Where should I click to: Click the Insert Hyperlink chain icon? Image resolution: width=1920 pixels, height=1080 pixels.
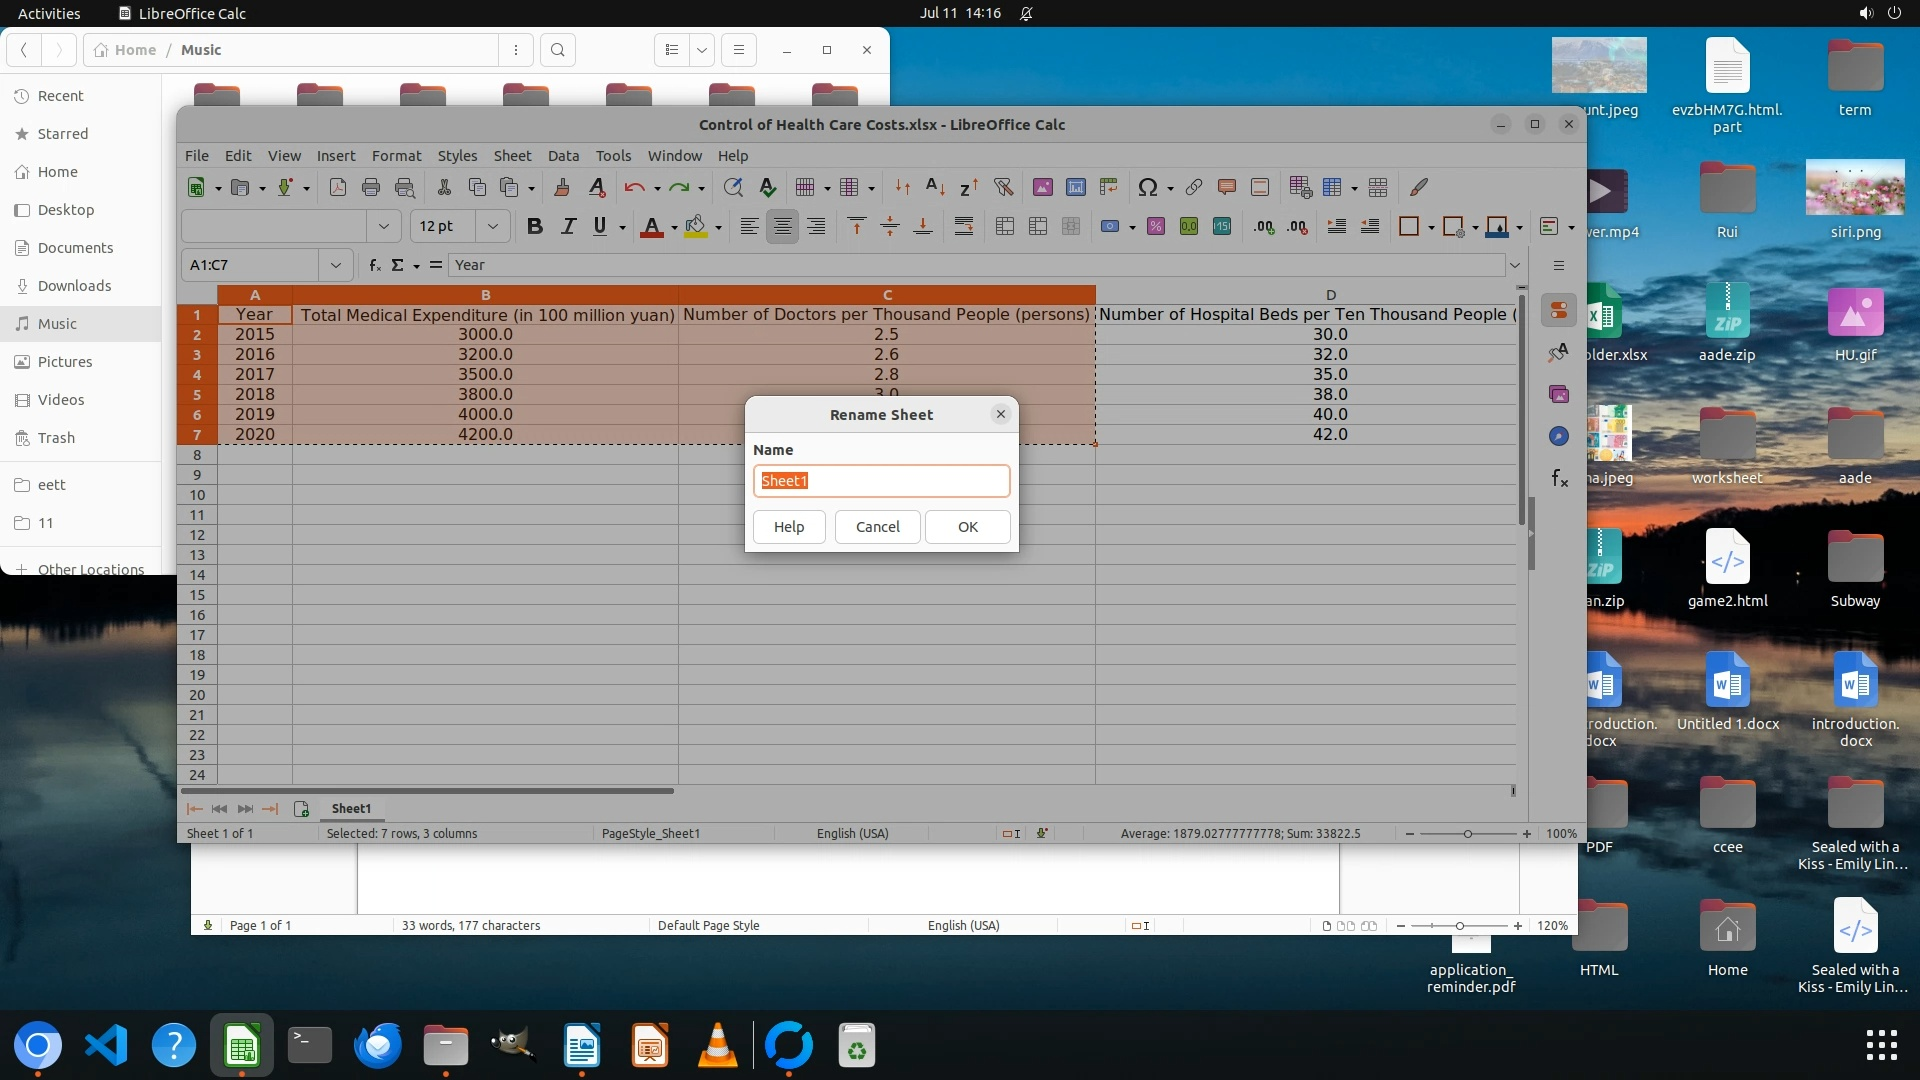pos(1194,187)
